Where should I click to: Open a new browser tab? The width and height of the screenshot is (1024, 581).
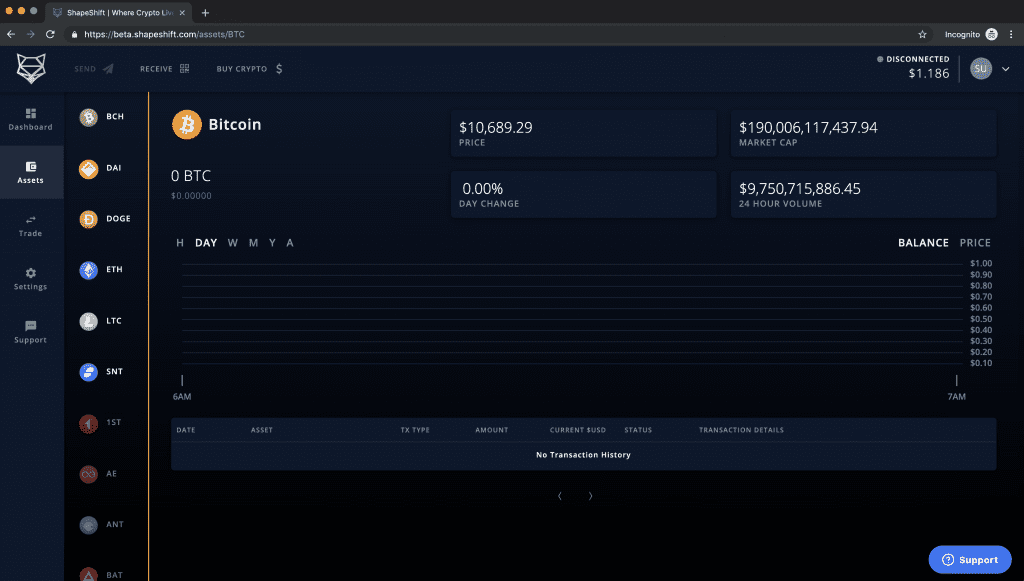tap(205, 12)
